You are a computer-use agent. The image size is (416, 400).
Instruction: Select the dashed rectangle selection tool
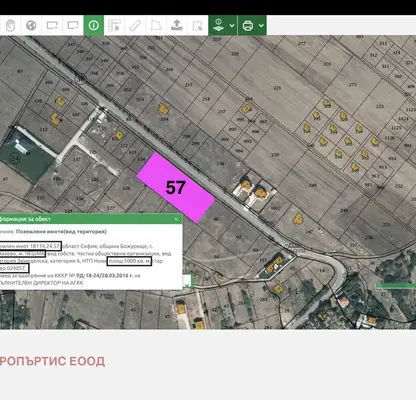coord(198,25)
